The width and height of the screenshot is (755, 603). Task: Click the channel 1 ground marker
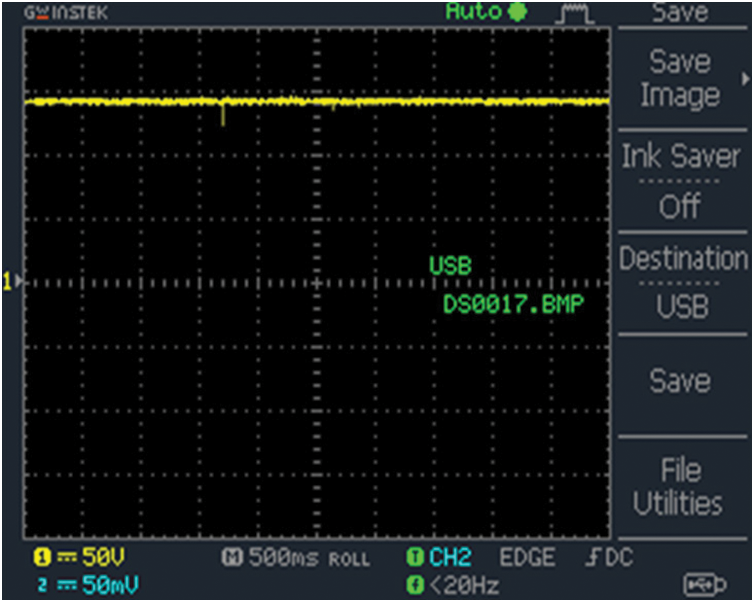pos(10,283)
